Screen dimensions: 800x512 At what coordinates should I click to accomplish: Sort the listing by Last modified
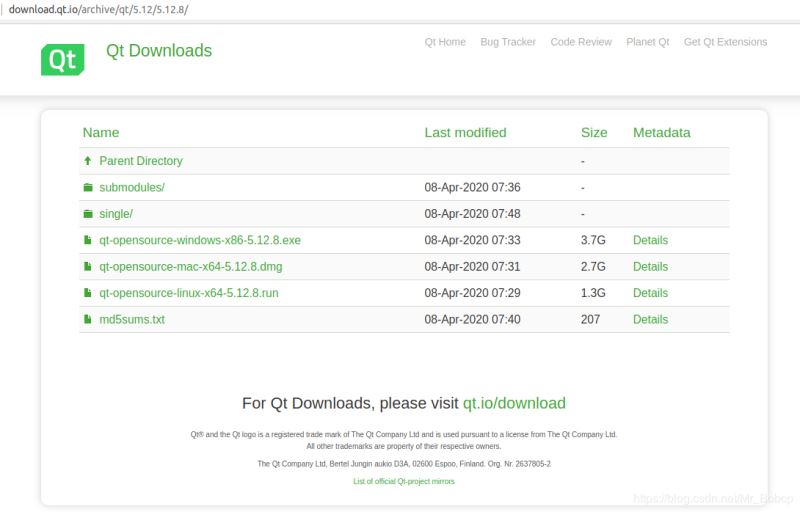(465, 133)
